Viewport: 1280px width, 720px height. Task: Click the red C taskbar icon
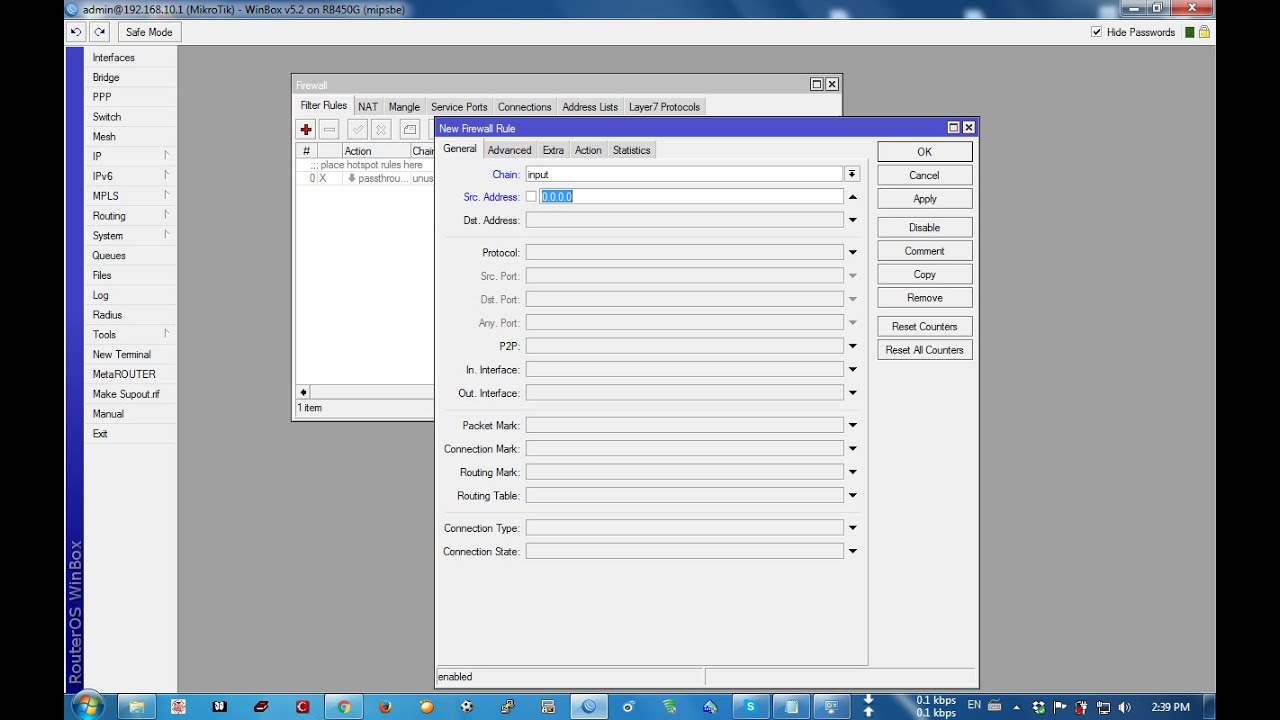[x=302, y=706]
